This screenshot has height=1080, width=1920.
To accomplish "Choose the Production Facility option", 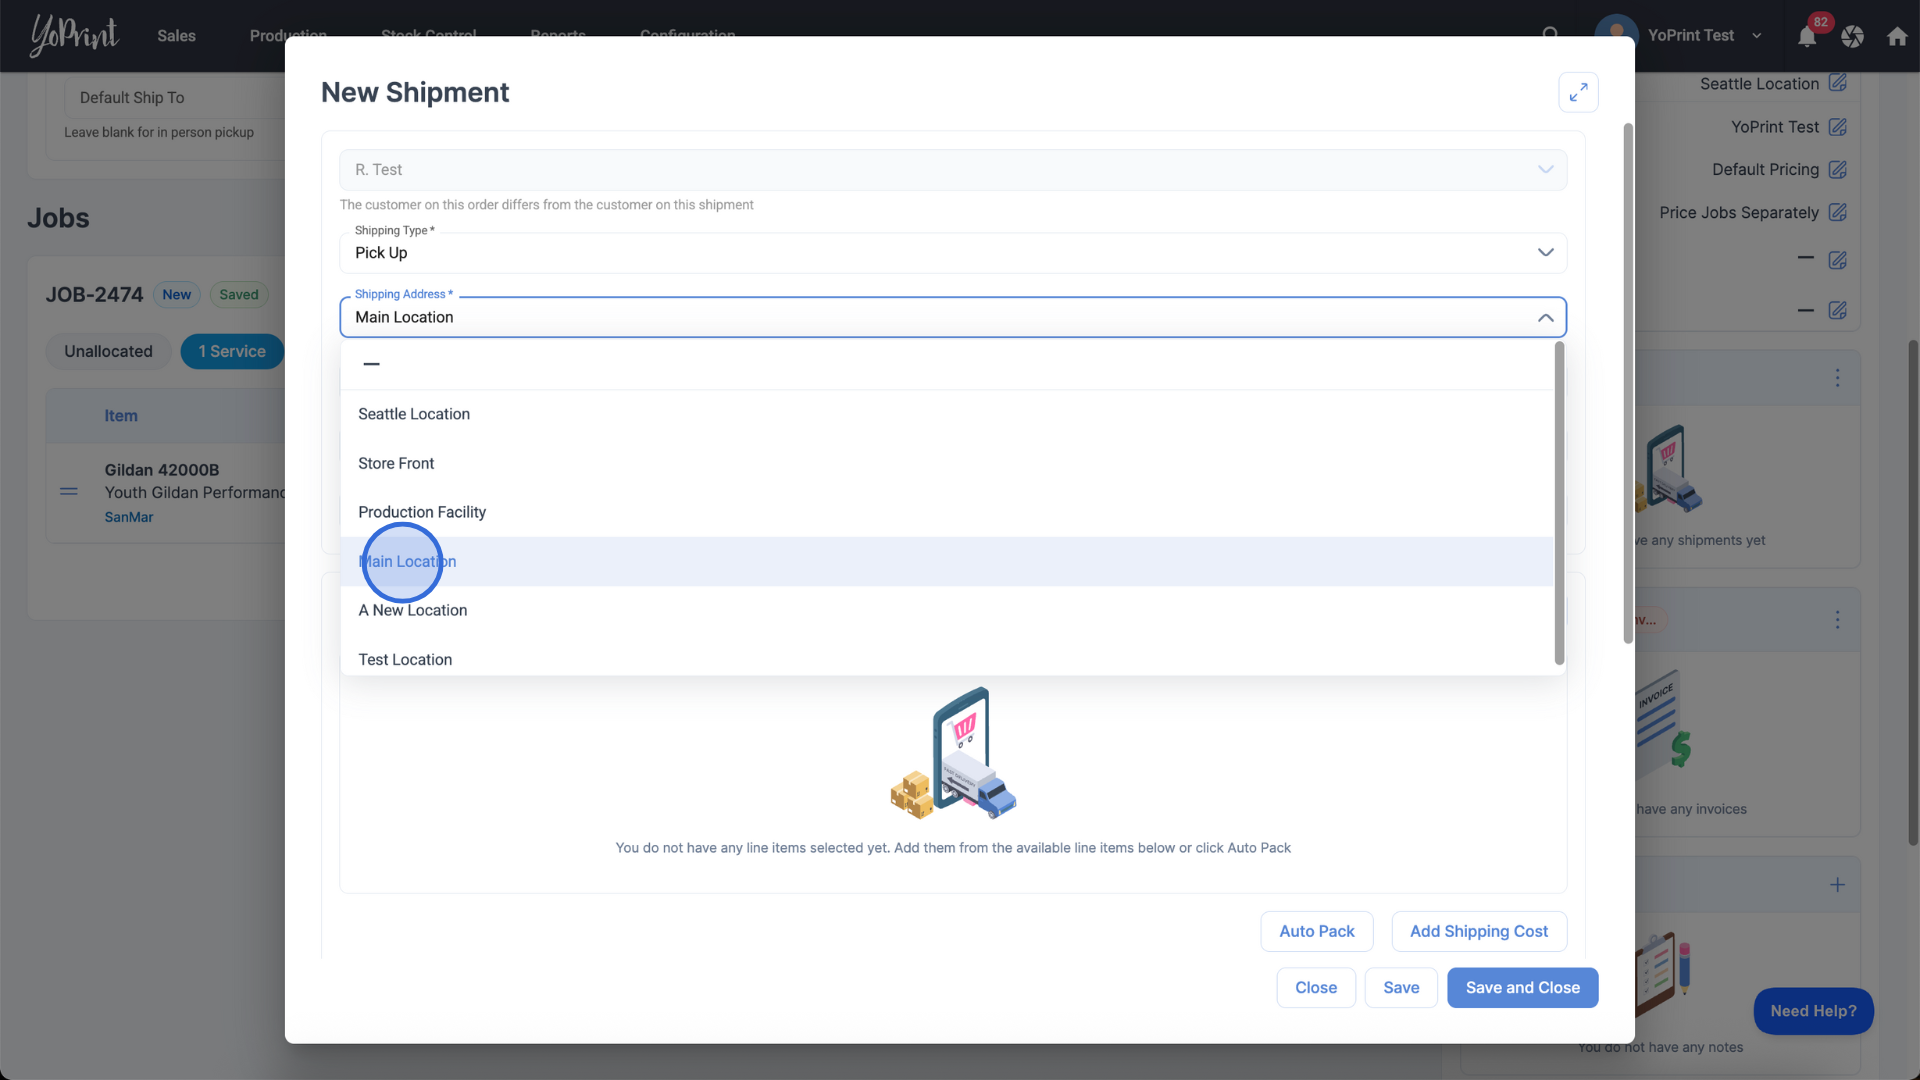I will 422,512.
